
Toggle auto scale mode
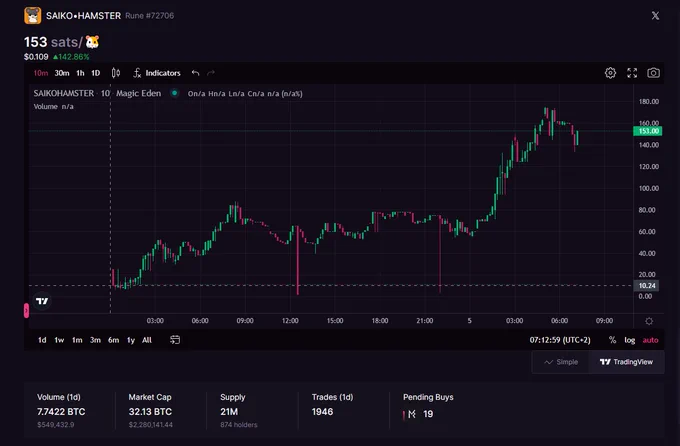click(x=651, y=340)
